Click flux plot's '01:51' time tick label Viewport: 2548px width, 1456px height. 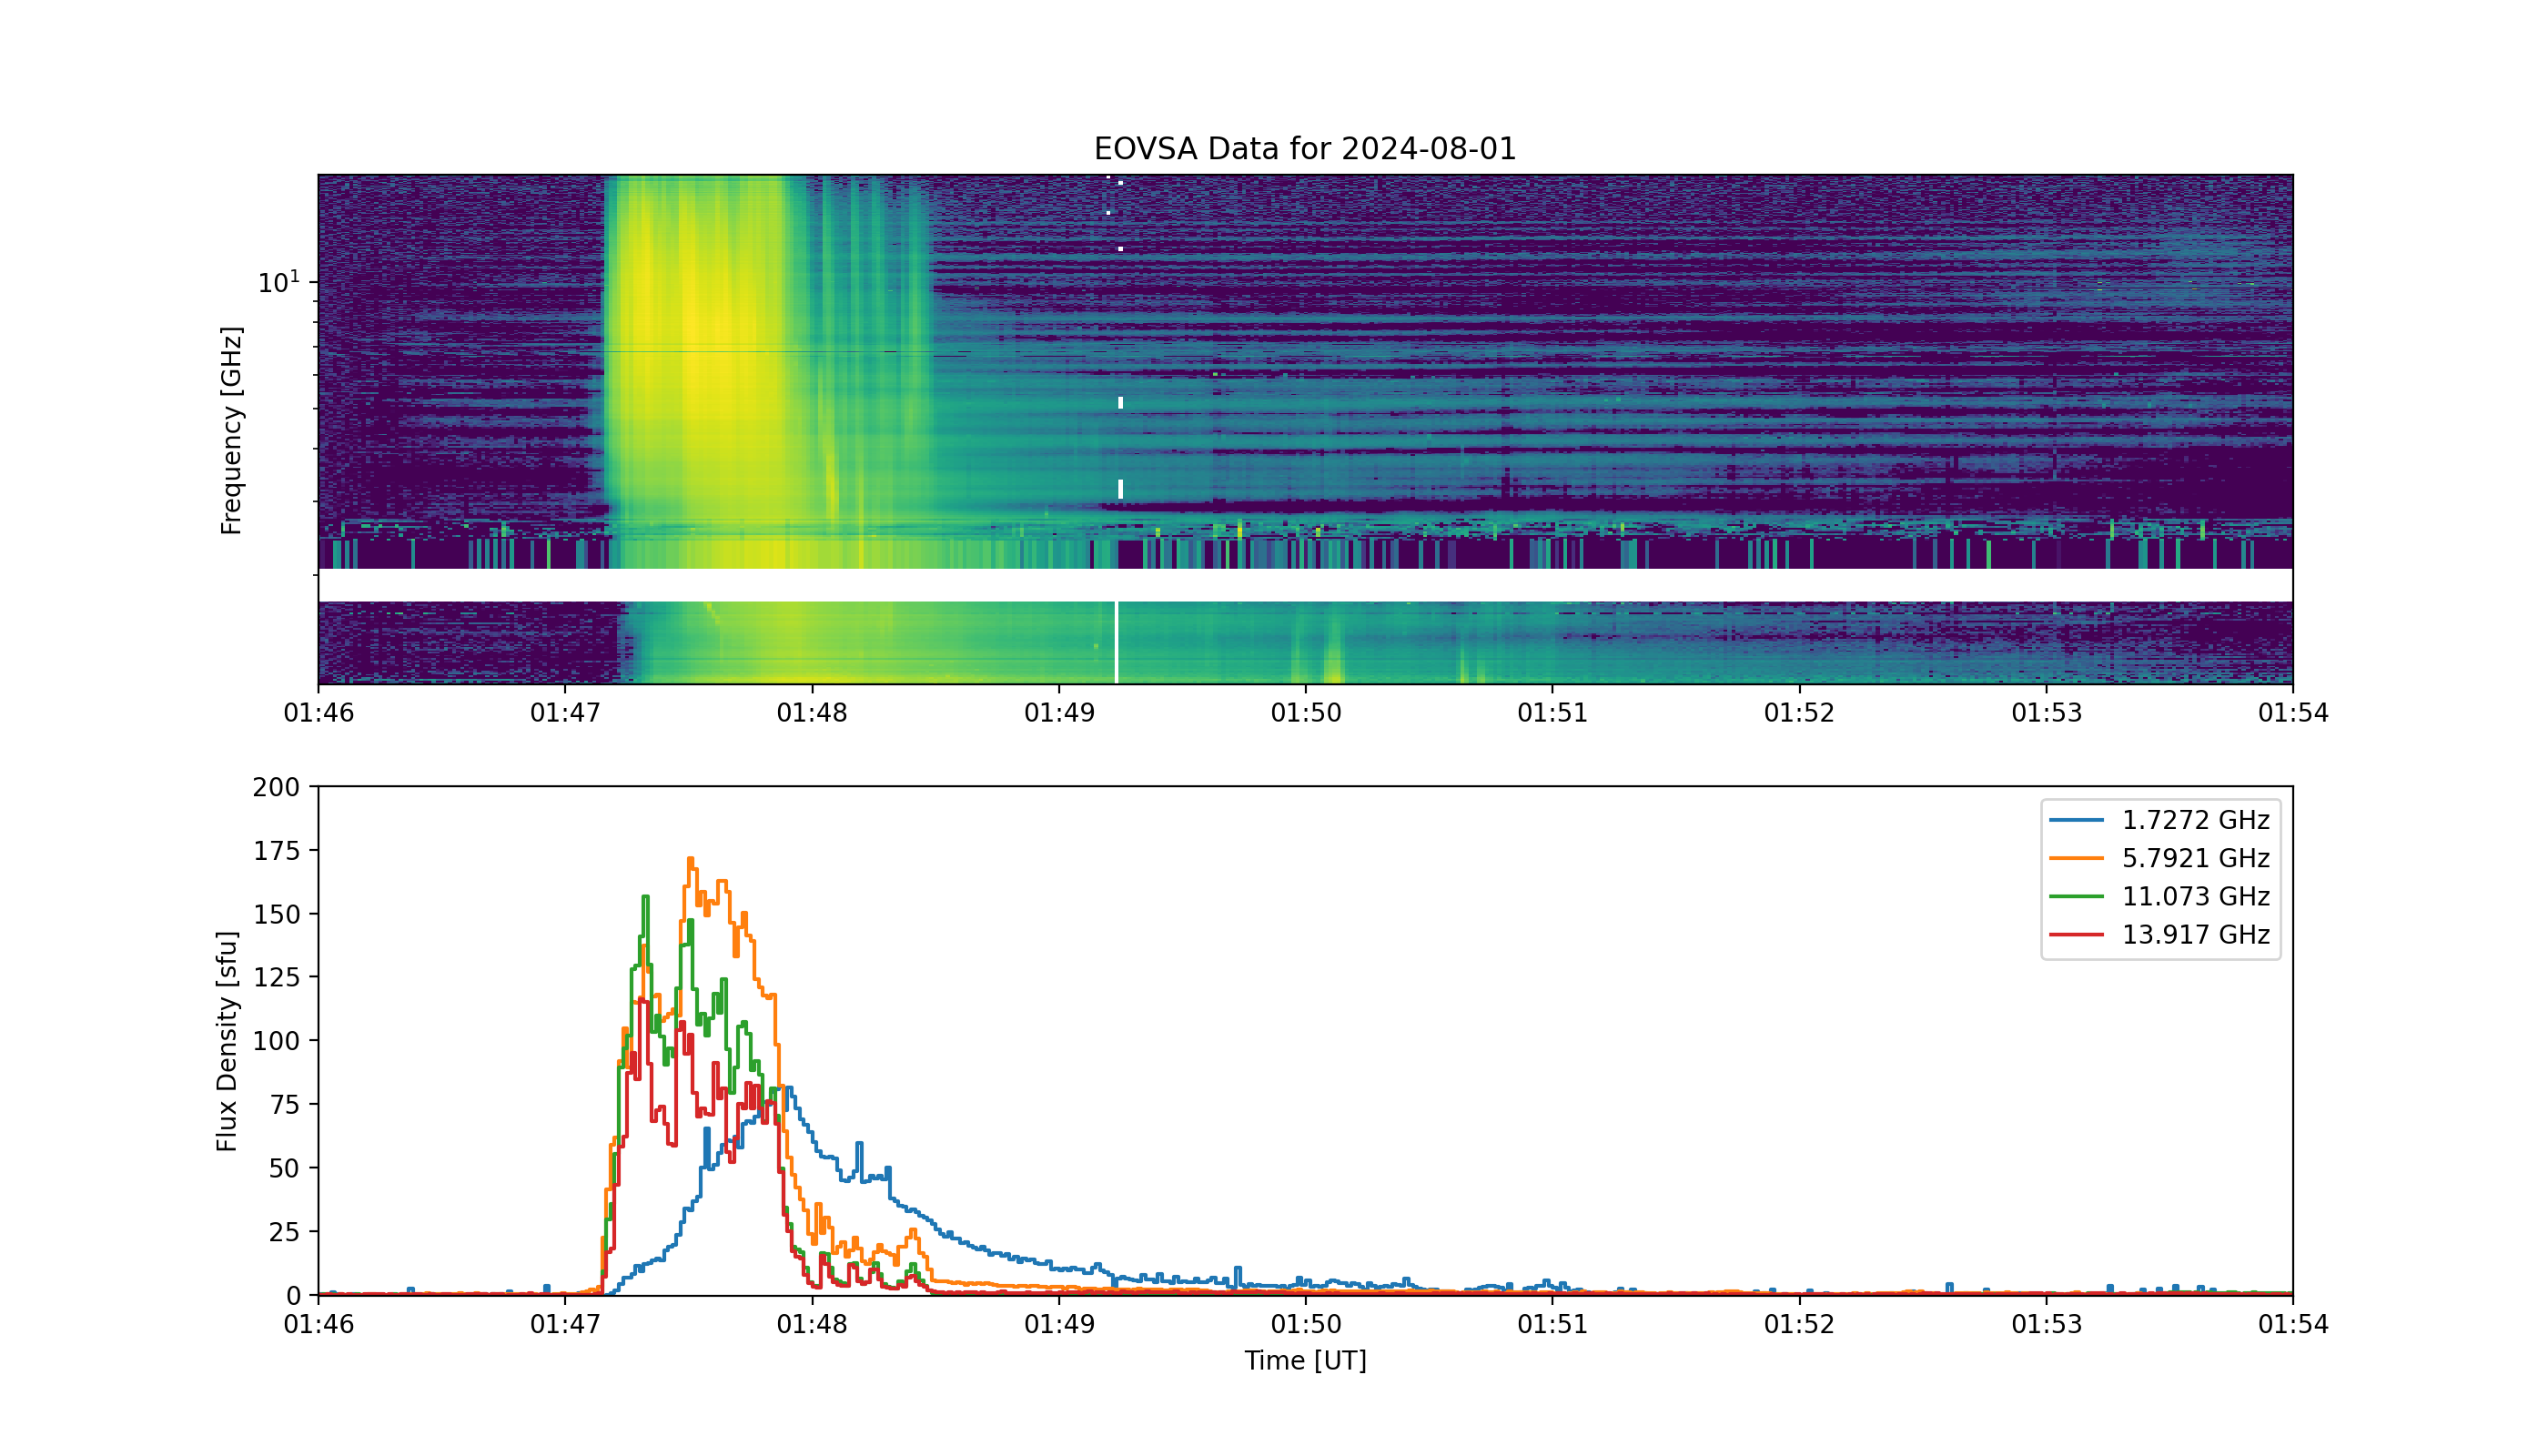click(1552, 1325)
